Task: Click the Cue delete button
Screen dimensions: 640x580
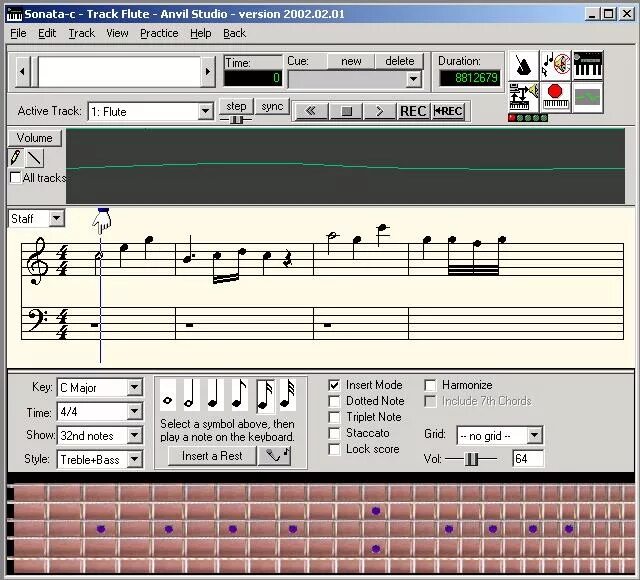Action: 400,61
